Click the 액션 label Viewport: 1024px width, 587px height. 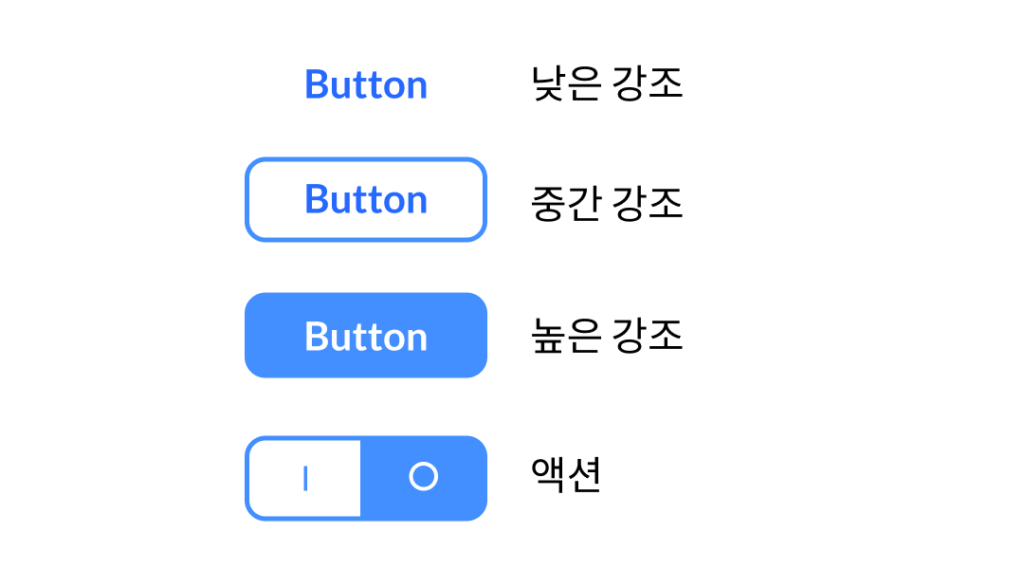pyautogui.click(x=566, y=476)
